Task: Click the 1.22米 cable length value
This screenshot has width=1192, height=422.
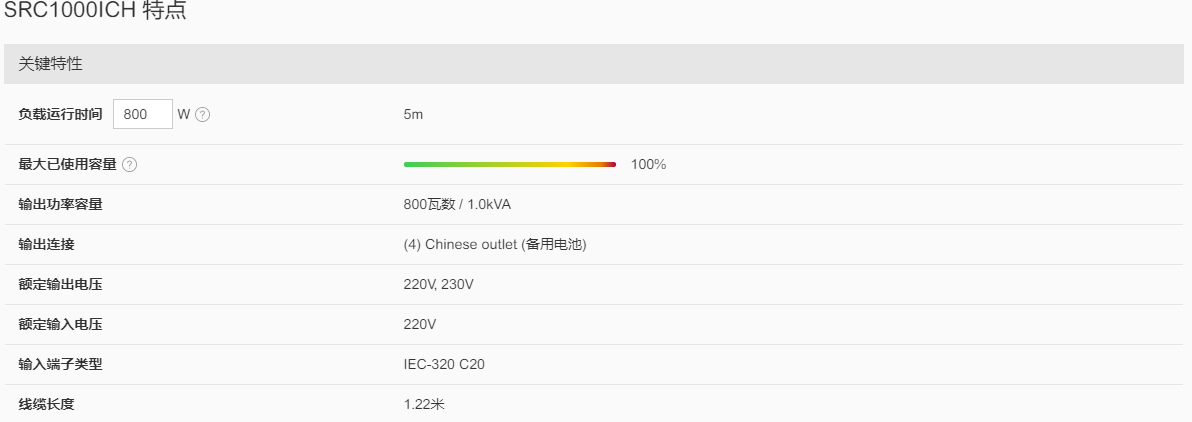Action: 424,405
